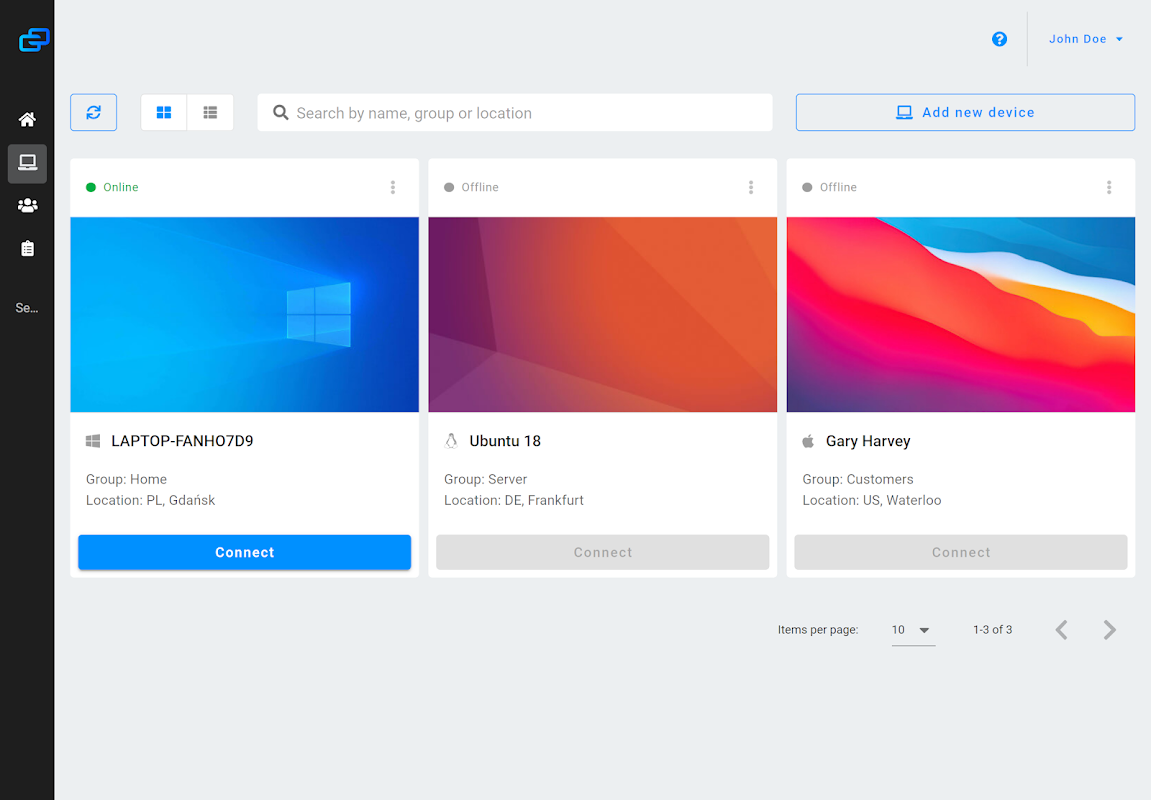Click 'Location: DE, Frankfurt' text
This screenshot has height=800, width=1151.
coord(514,501)
